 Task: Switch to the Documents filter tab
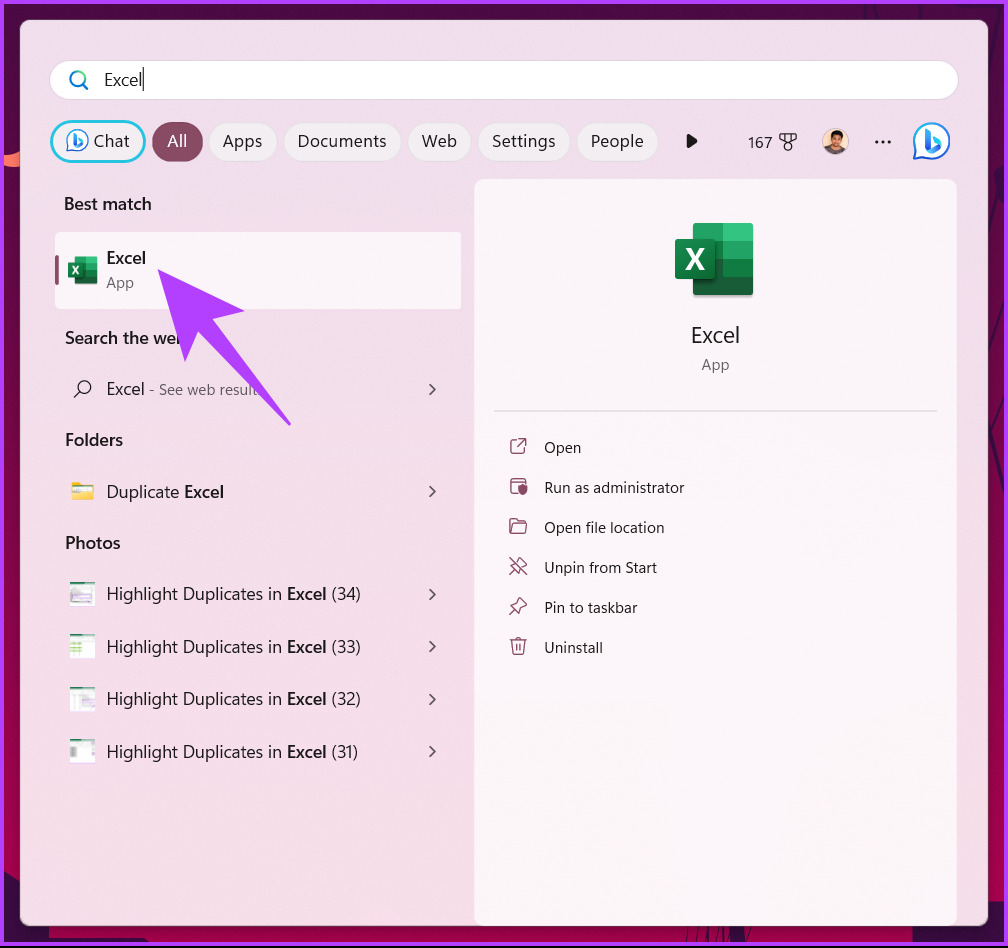342,141
